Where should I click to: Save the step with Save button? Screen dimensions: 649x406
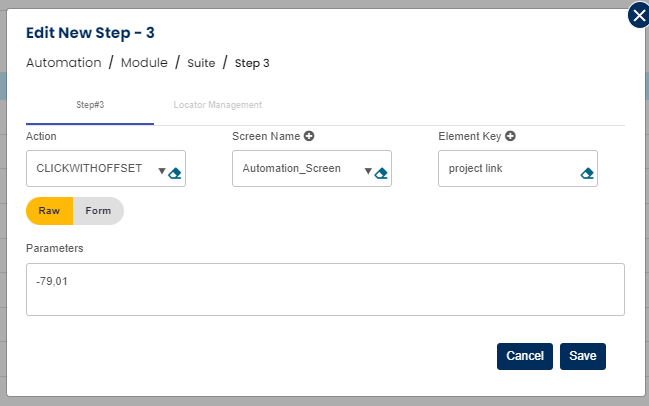point(582,356)
